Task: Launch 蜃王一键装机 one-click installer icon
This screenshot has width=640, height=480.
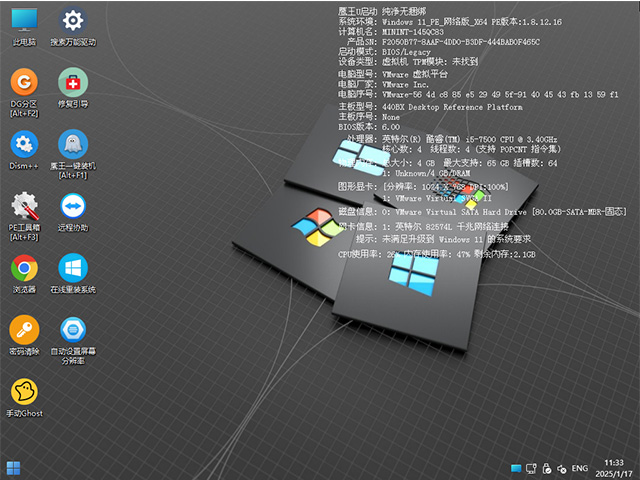Action: 73,155
